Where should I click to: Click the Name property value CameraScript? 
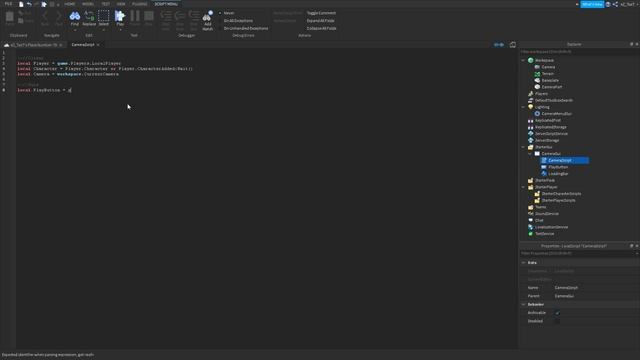(x=566, y=288)
